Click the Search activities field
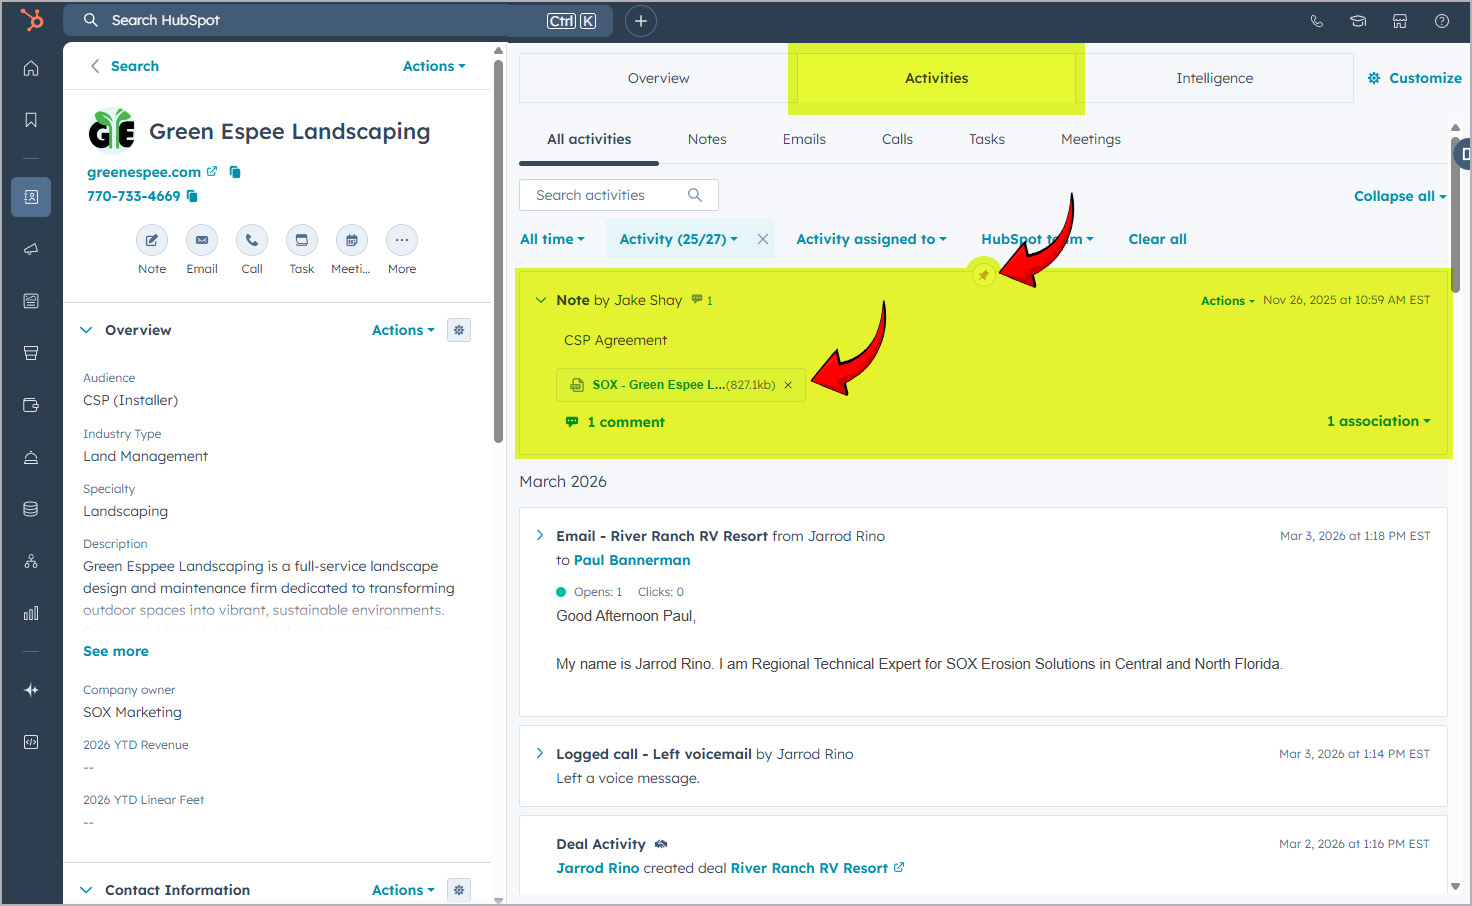 point(618,195)
